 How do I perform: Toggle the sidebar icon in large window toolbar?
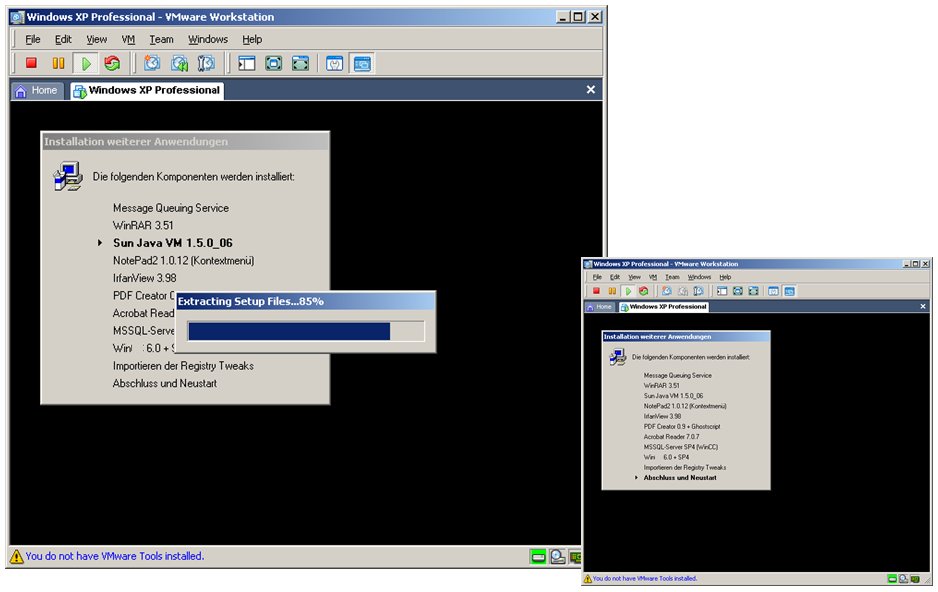point(246,63)
